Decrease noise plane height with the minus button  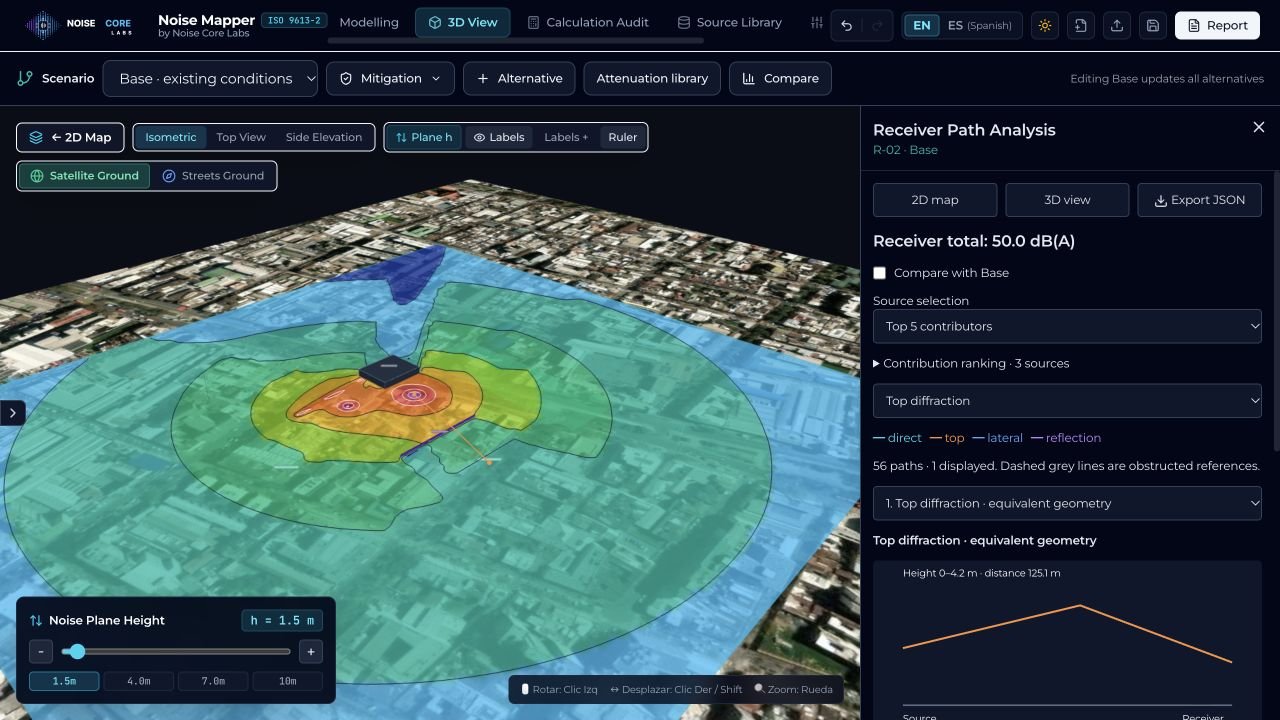pyautogui.click(x=41, y=652)
